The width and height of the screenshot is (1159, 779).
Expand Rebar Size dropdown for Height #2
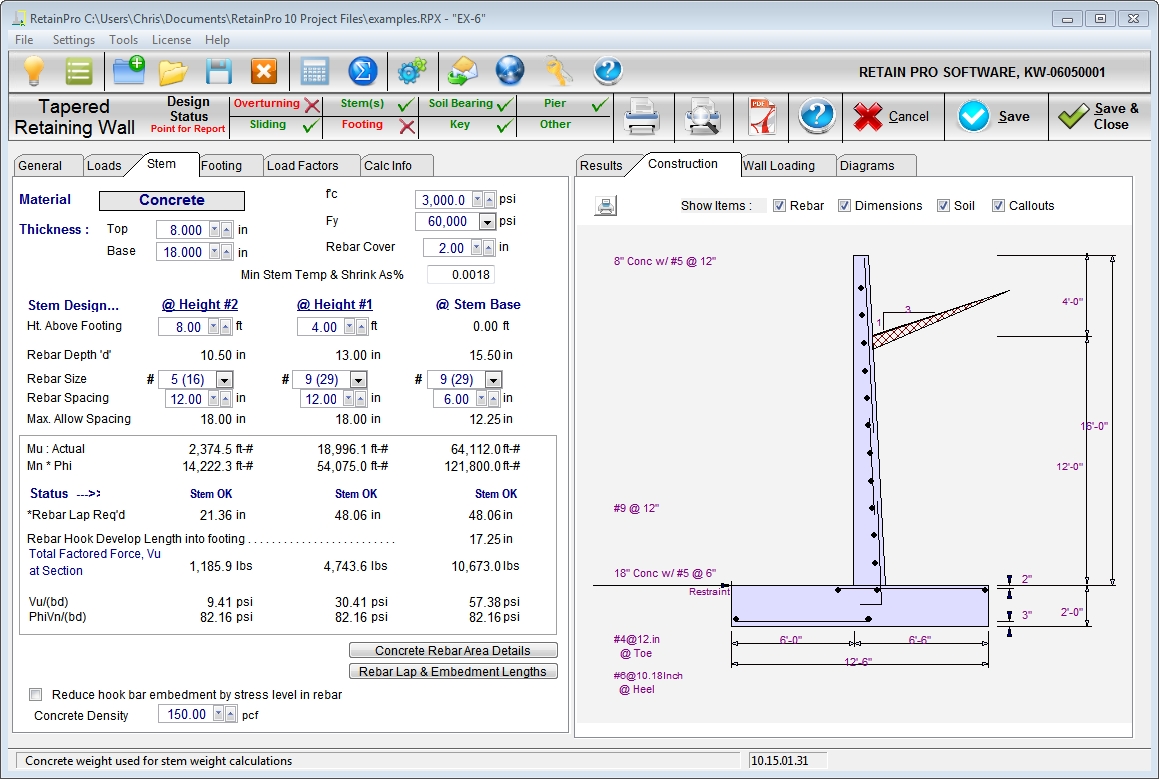(x=225, y=380)
